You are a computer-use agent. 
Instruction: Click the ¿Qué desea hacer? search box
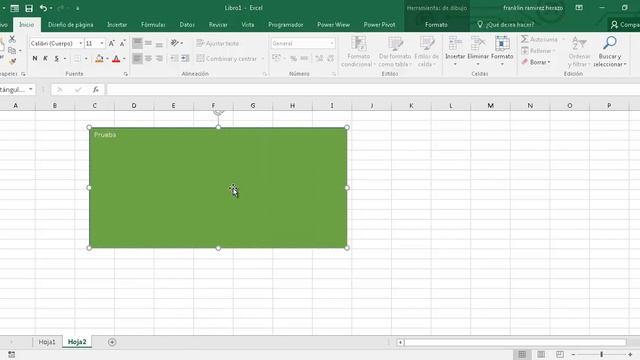coord(506,24)
